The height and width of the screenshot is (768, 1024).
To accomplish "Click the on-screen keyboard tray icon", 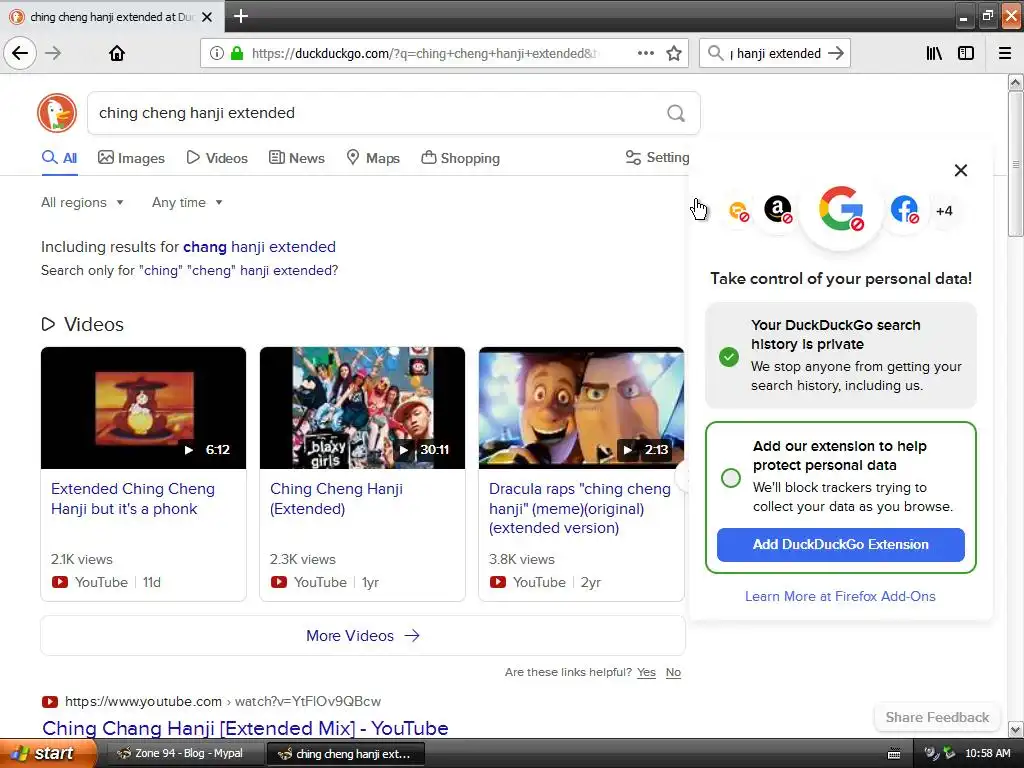I will 894,754.
